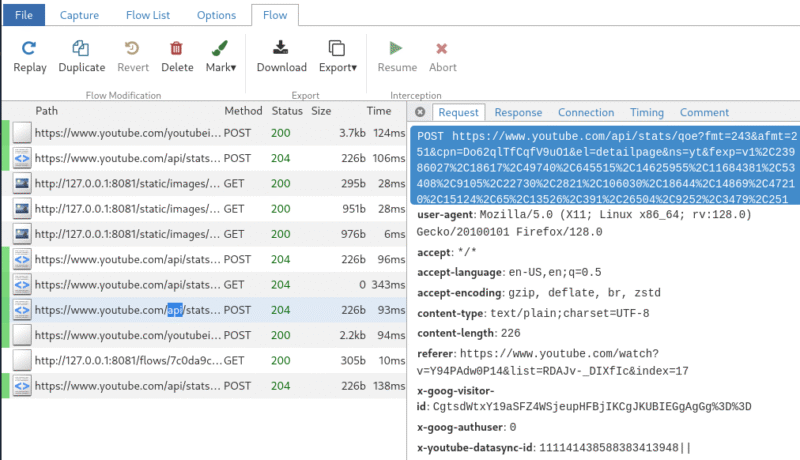Click the blank icon of the 3.7kb flow
Viewport: 800px width, 460px height.
coord(22,133)
